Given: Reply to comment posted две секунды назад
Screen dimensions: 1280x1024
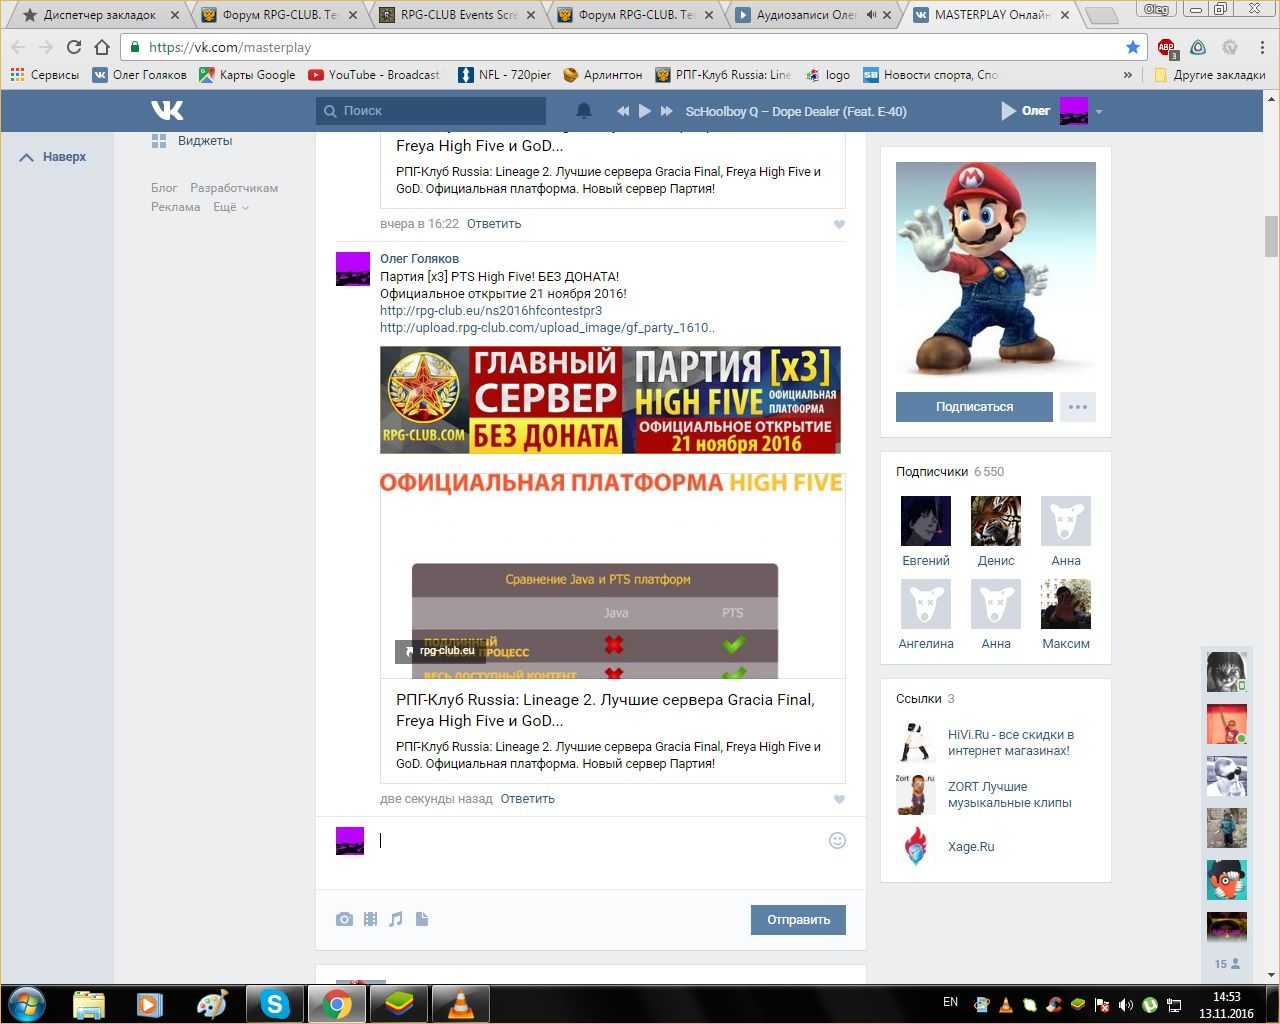Looking at the screenshot, I should (x=528, y=799).
